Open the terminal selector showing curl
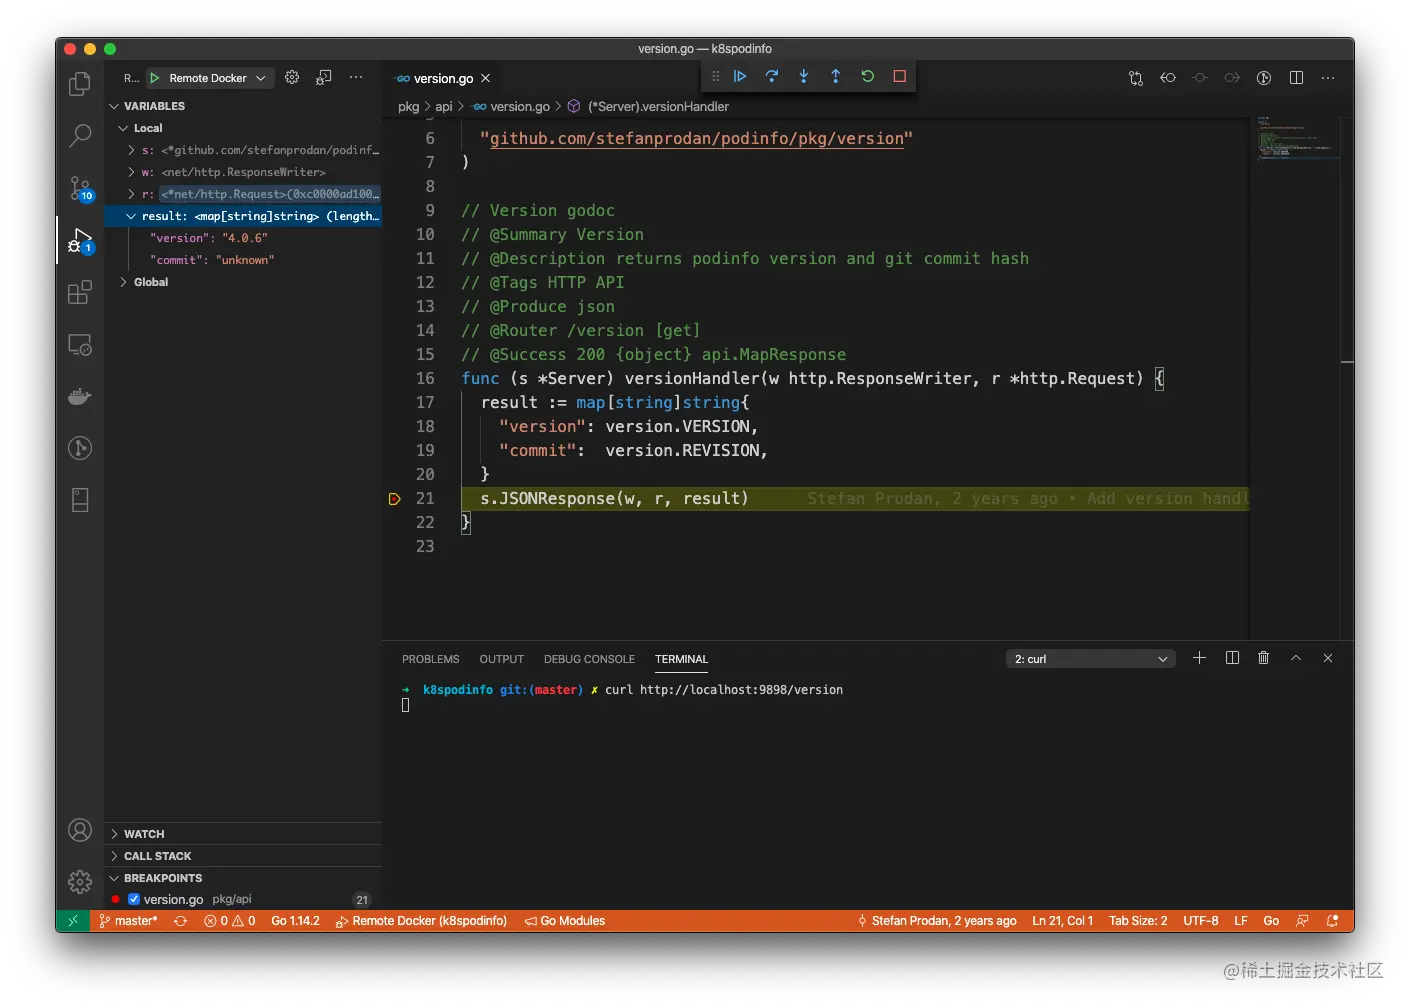This screenshot has height=1006, width=1410. pos(1090,659)
